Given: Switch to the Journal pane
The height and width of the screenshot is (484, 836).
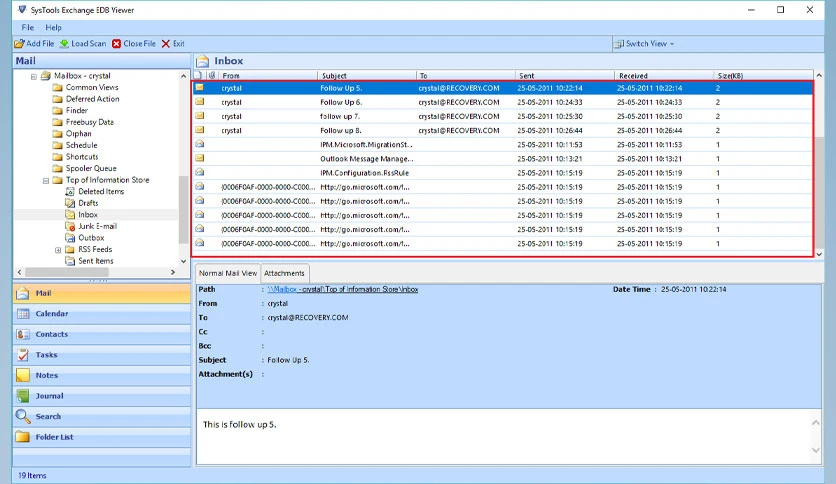Looking at the screenshot, I should (x=101, y=396).
